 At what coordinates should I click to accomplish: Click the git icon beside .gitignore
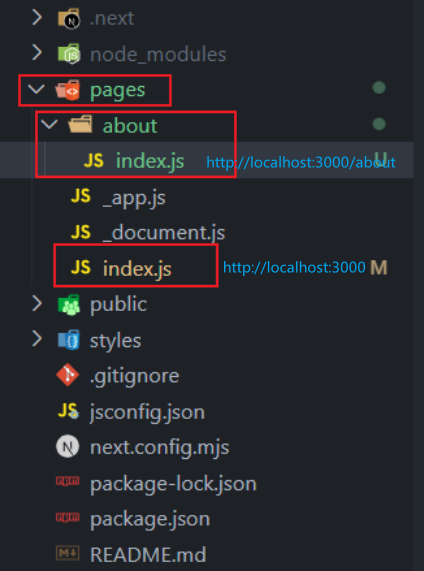pyautogui.click(x=68, y=375)
